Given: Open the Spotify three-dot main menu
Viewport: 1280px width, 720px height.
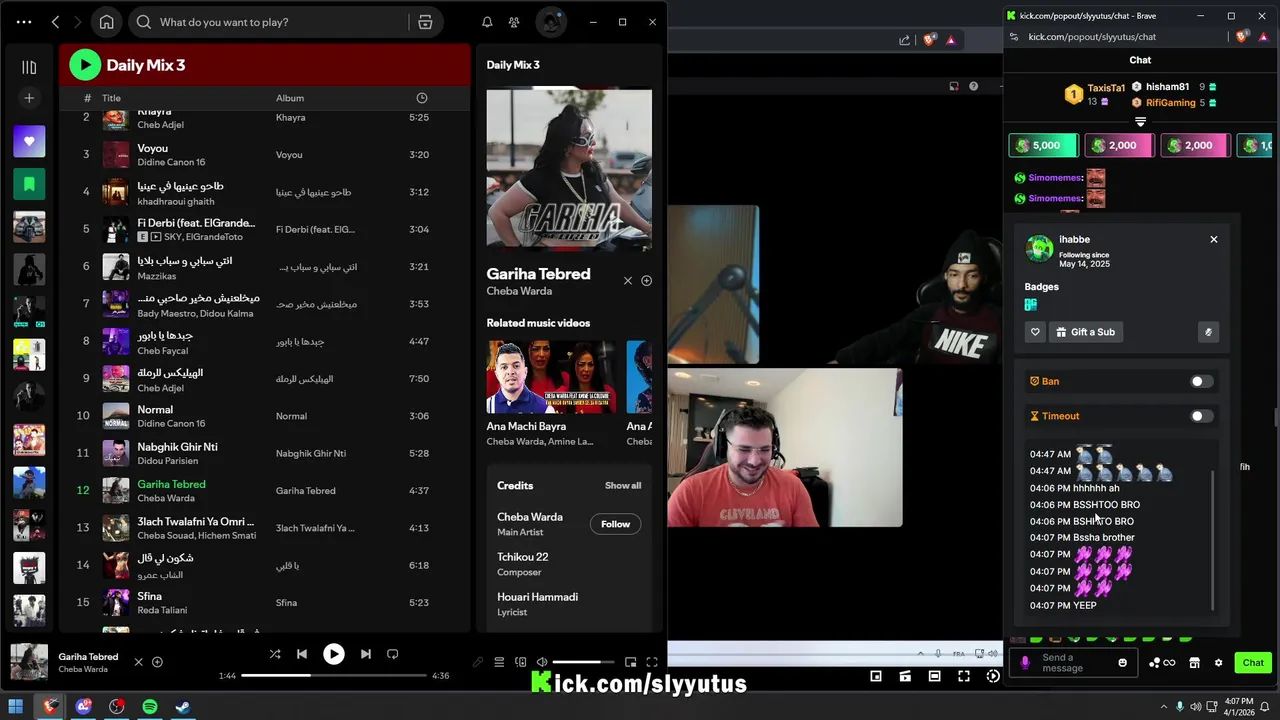Looking at the screenshot, I should tap(24, 22).
